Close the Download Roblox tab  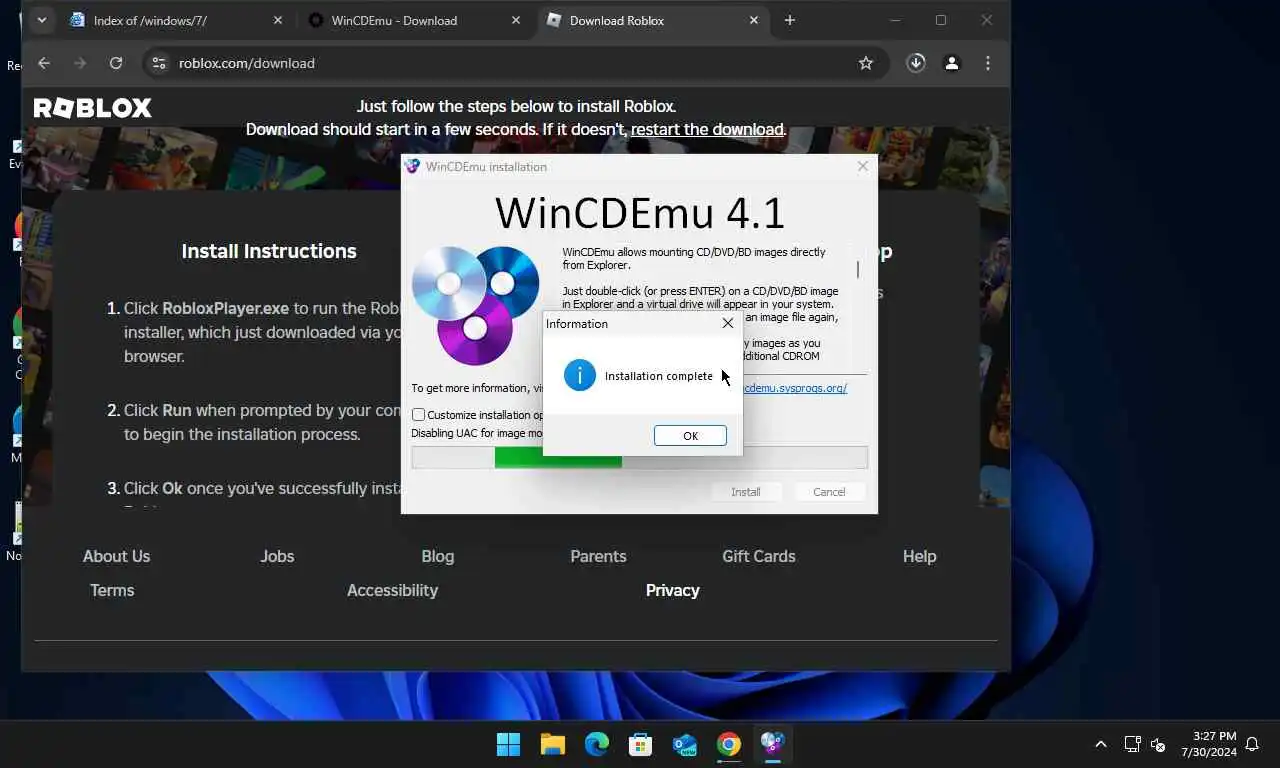click(x=752, y=20)
